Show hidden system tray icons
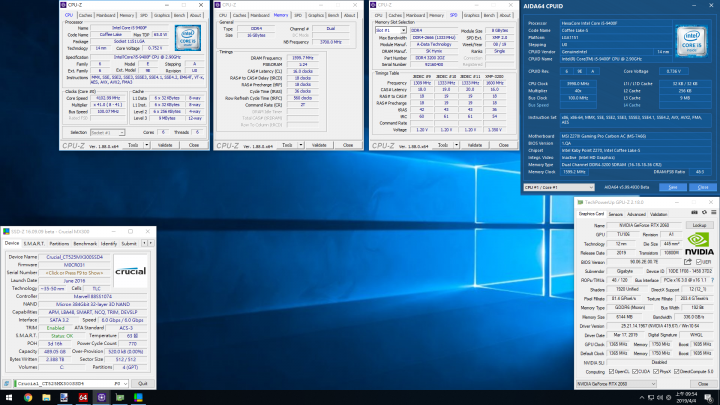Image resolution: width=720 pixels, height=405 pixels. pos(641,398)
